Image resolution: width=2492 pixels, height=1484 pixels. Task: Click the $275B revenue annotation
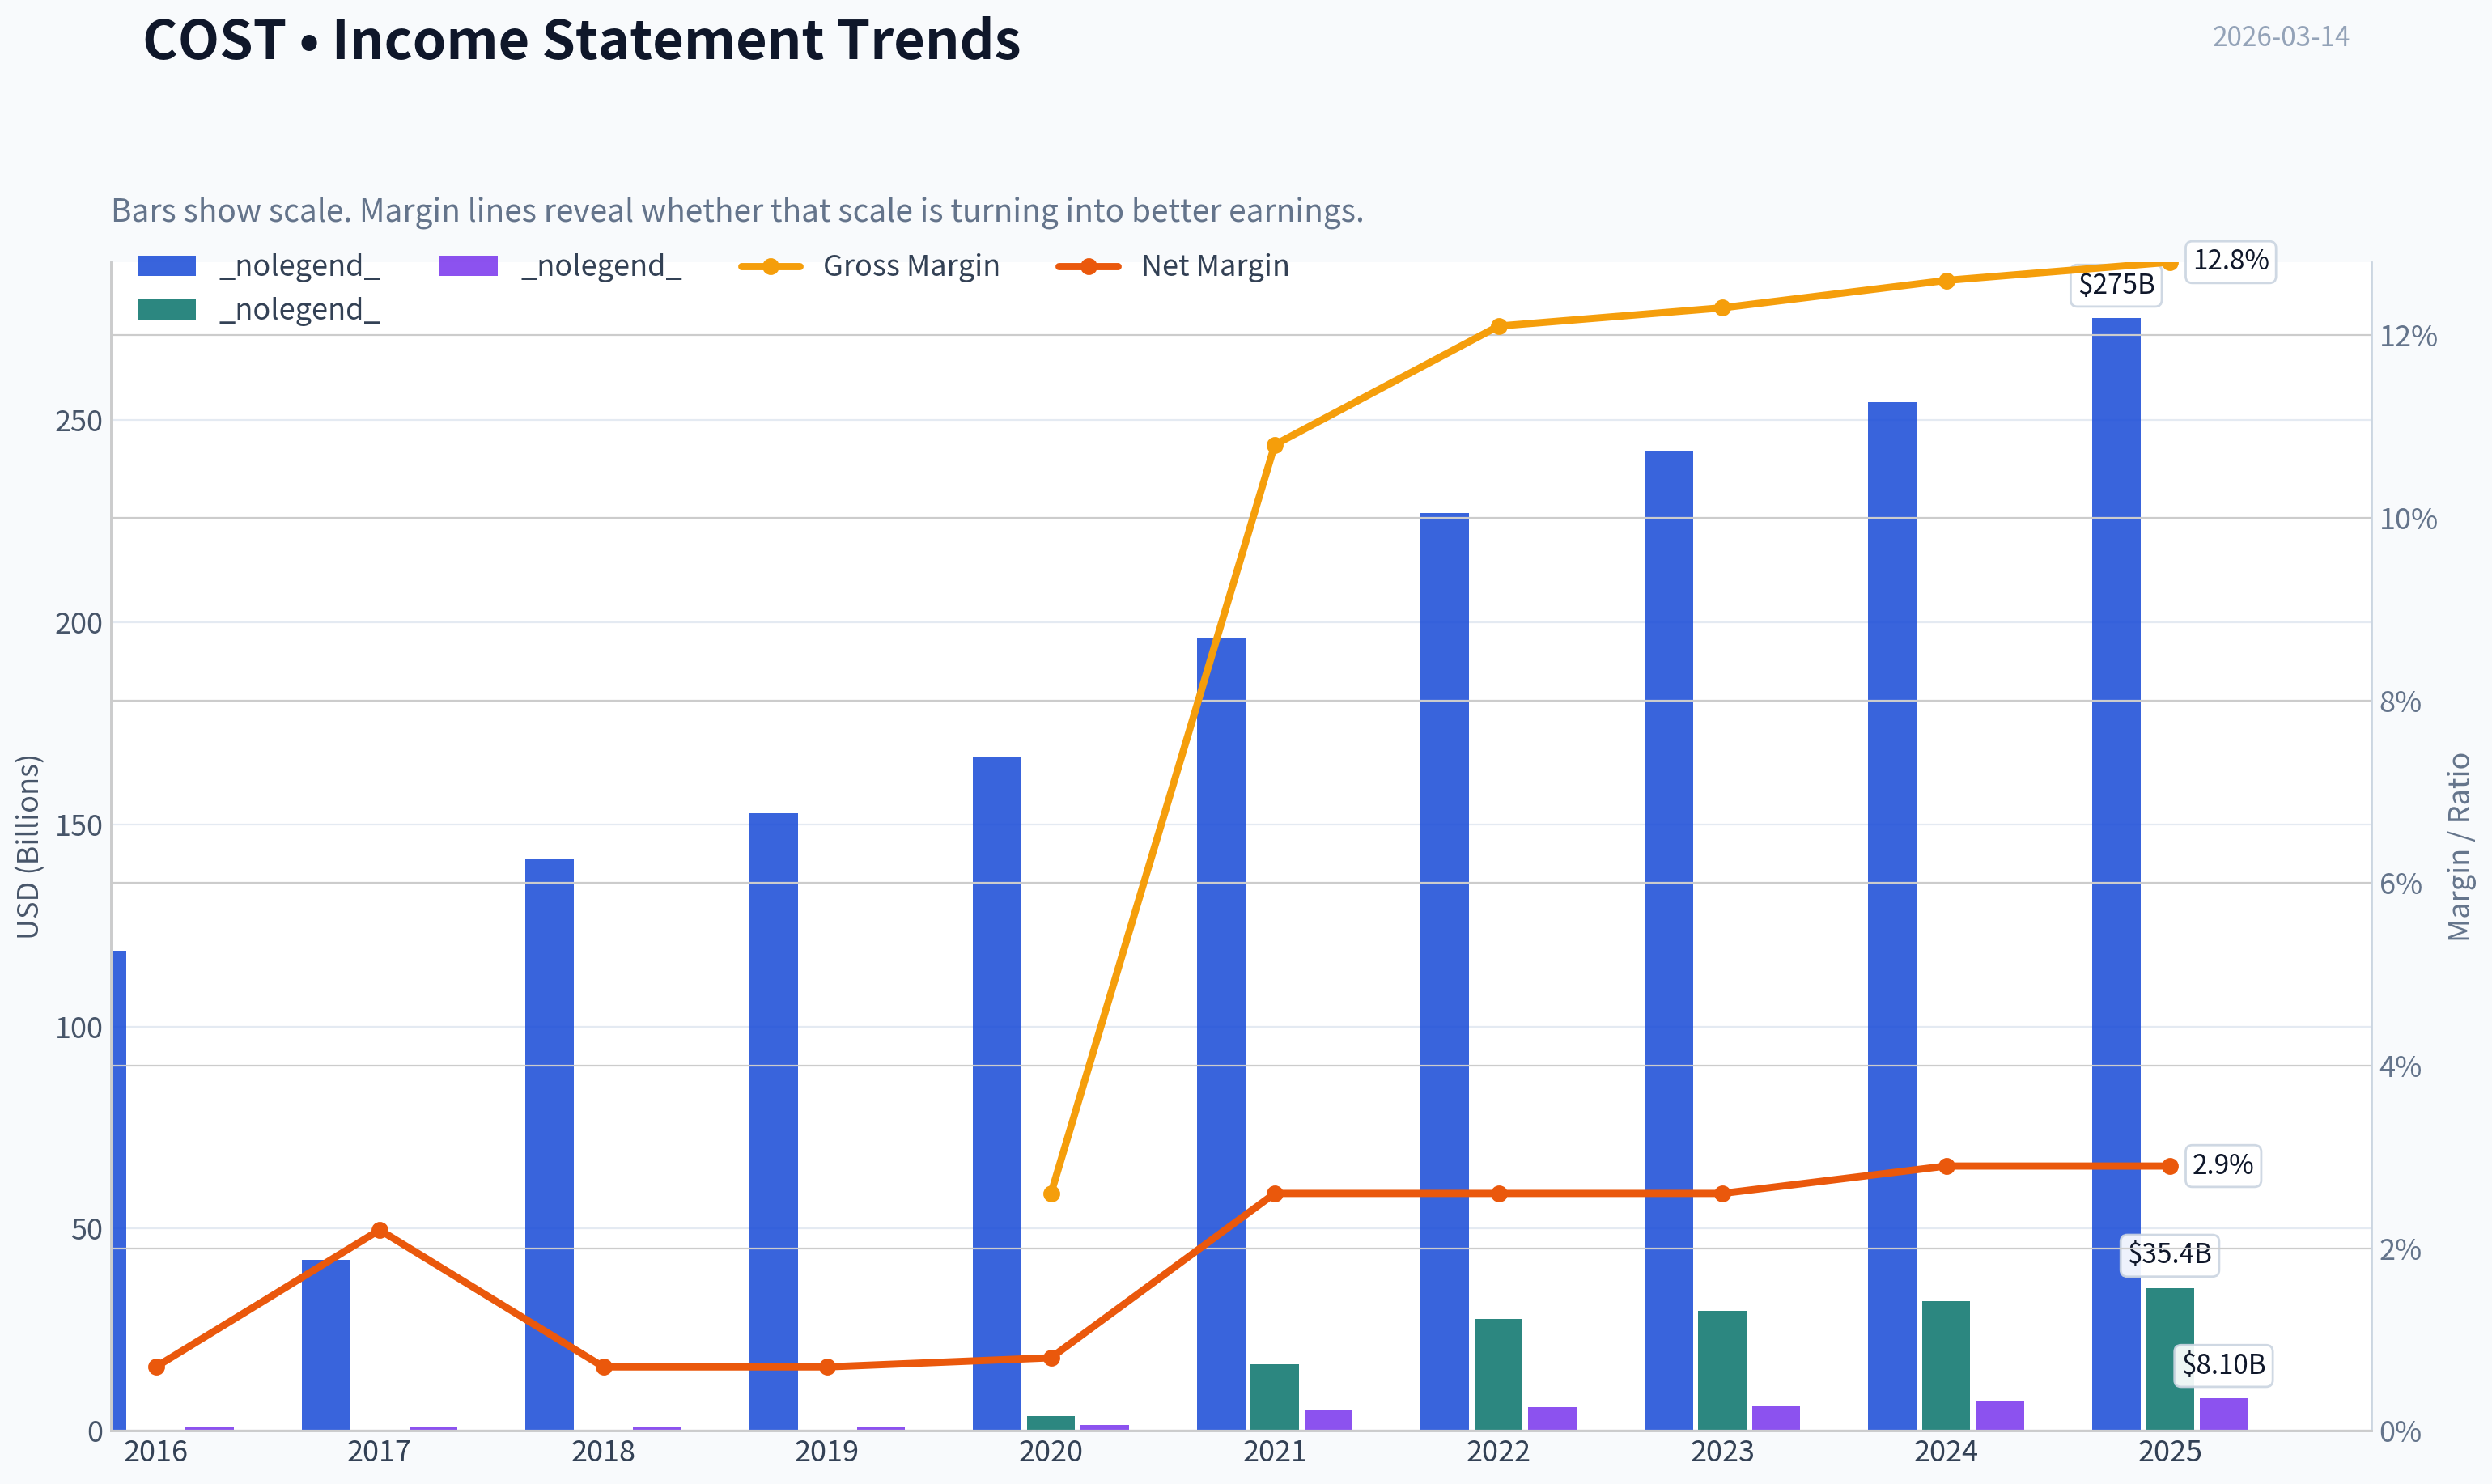[x=2117, y=284]
